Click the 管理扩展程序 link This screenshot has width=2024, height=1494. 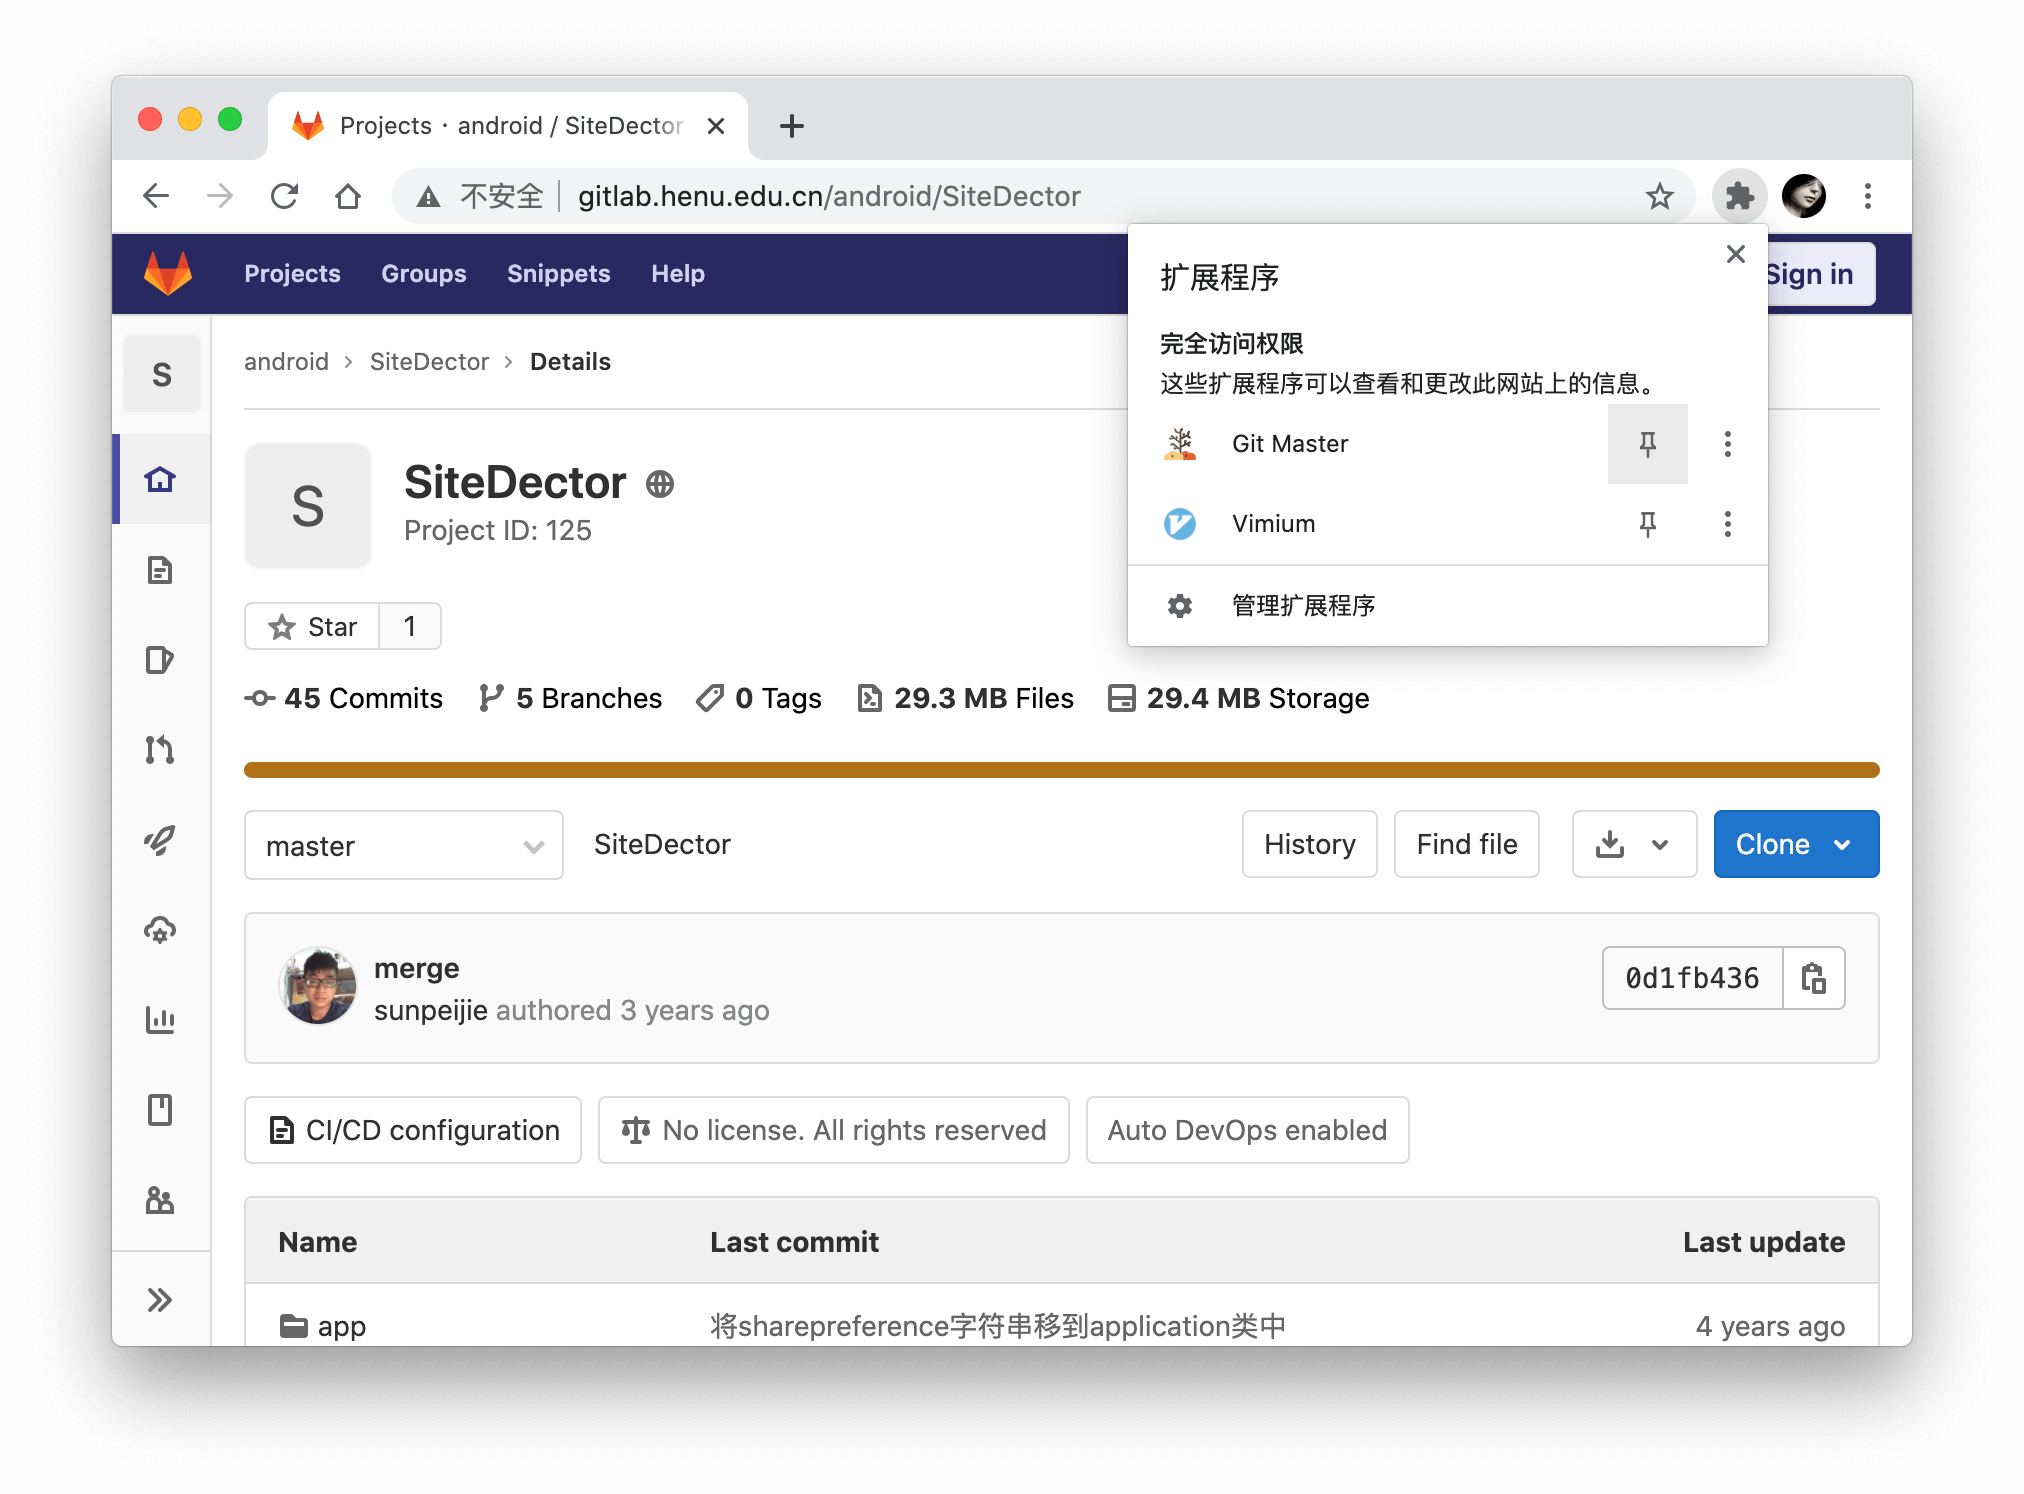[x=1307, y=606]
